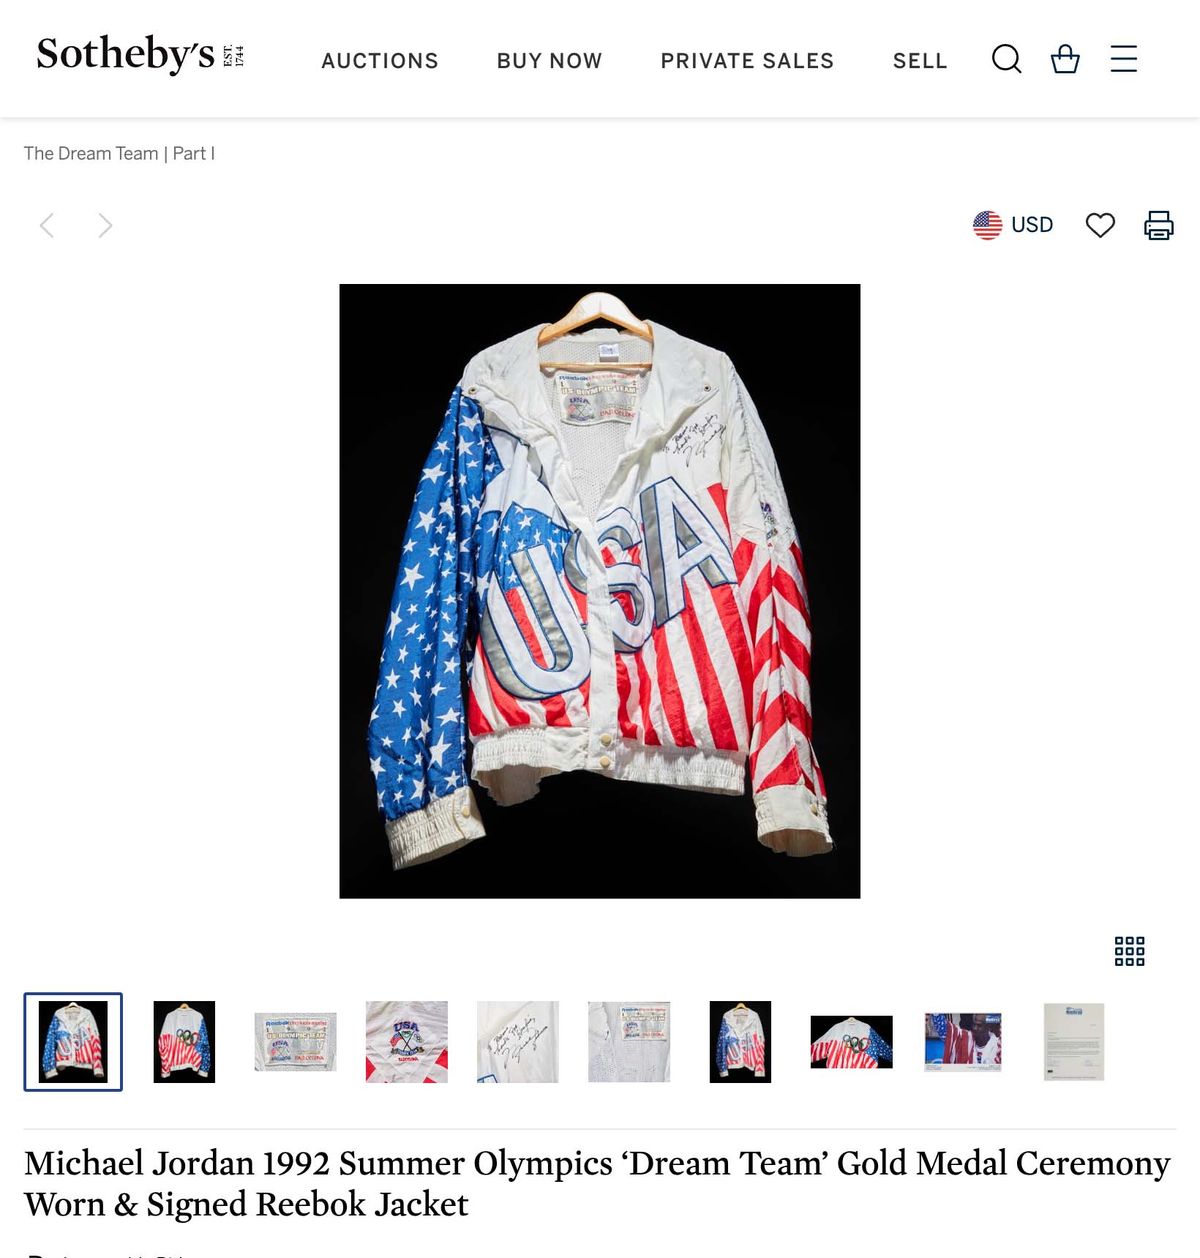
Task: Save lot with the heart icon
Action: tap(1100, 225)
